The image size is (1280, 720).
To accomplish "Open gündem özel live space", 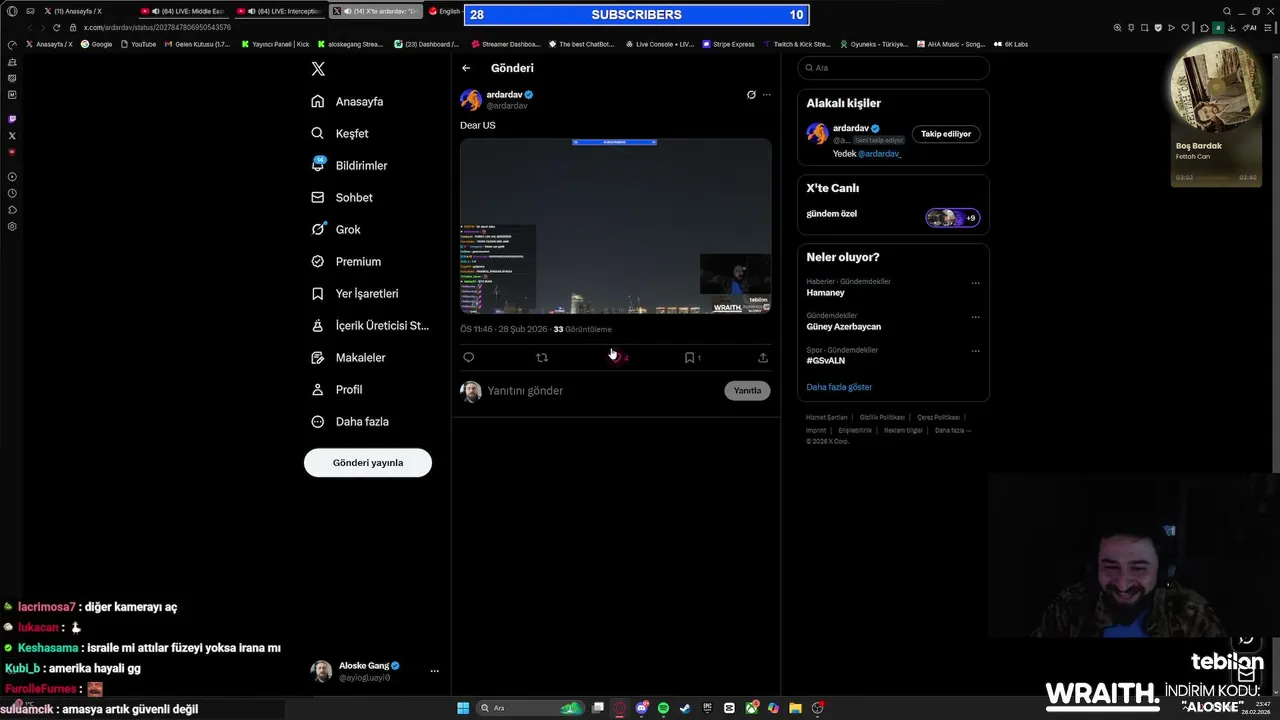I will 893,216.
